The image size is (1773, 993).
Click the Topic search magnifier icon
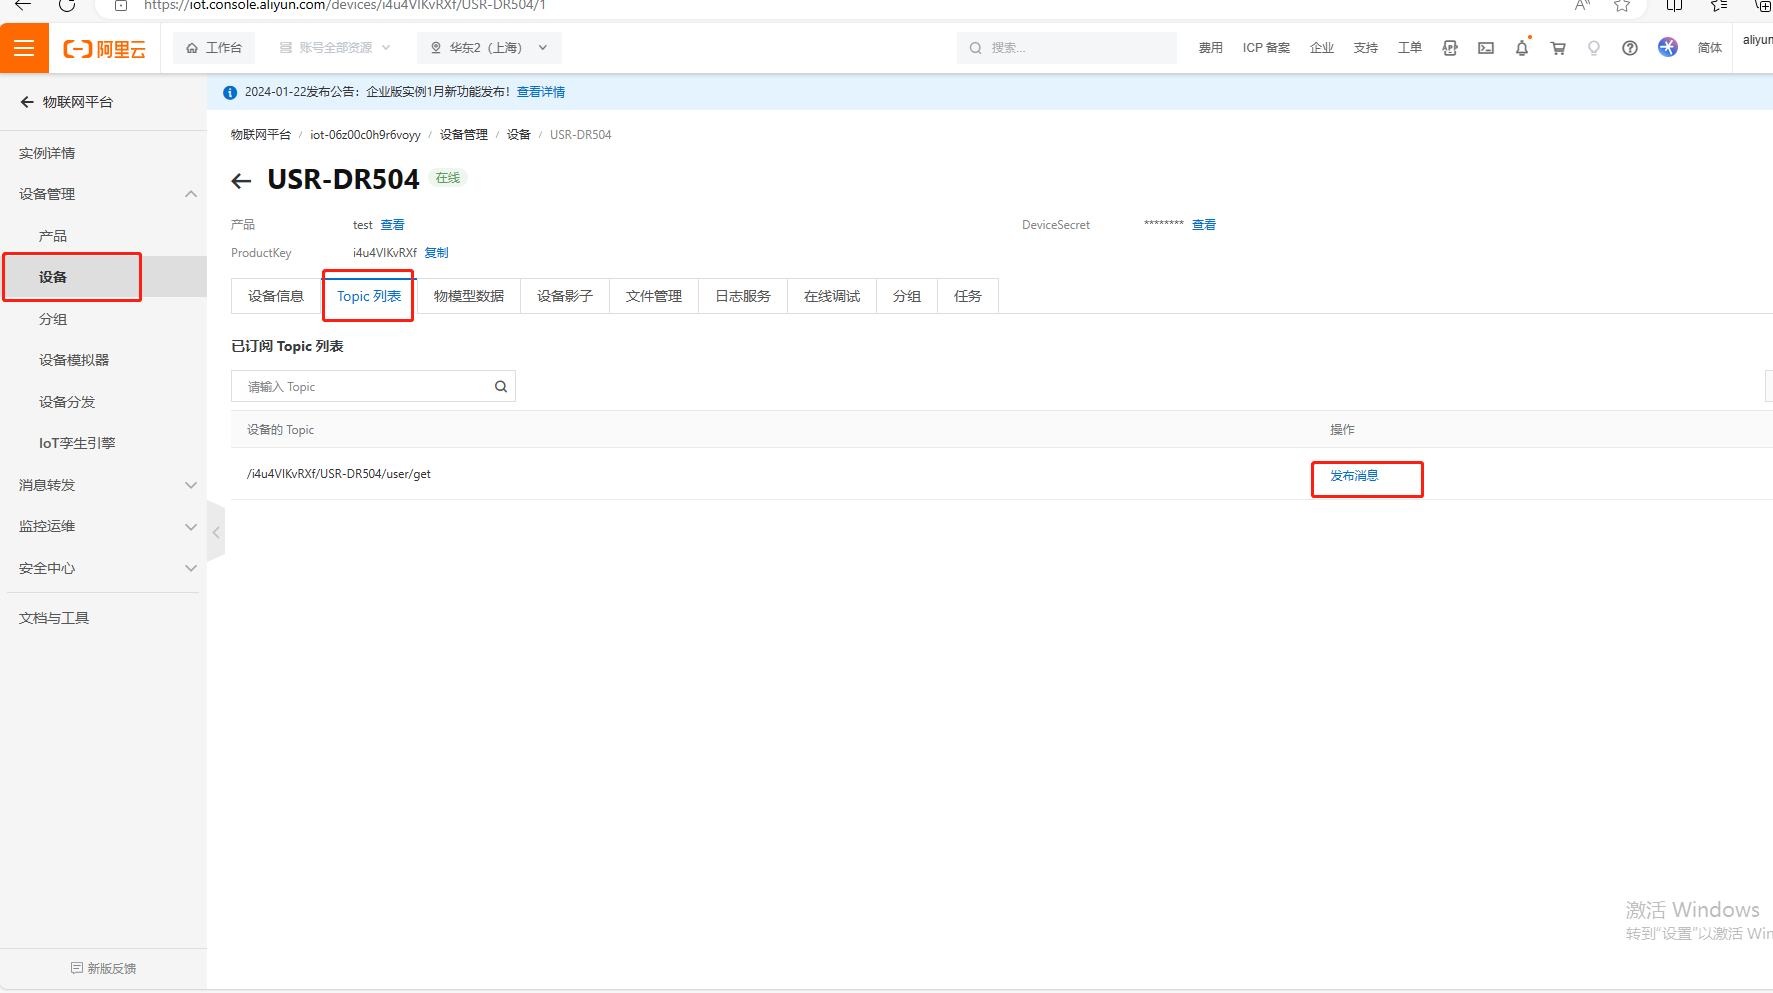(500, 387)
